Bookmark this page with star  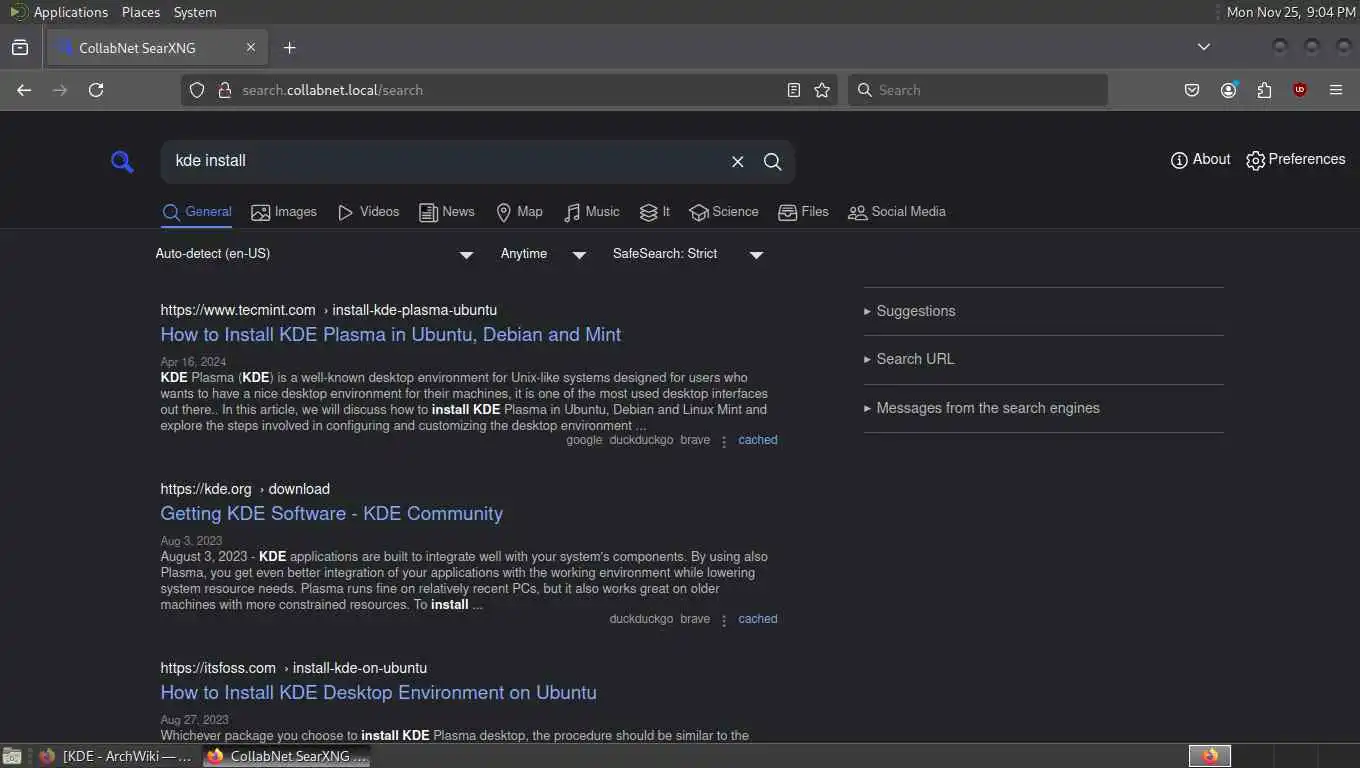[x=822, y=90]
